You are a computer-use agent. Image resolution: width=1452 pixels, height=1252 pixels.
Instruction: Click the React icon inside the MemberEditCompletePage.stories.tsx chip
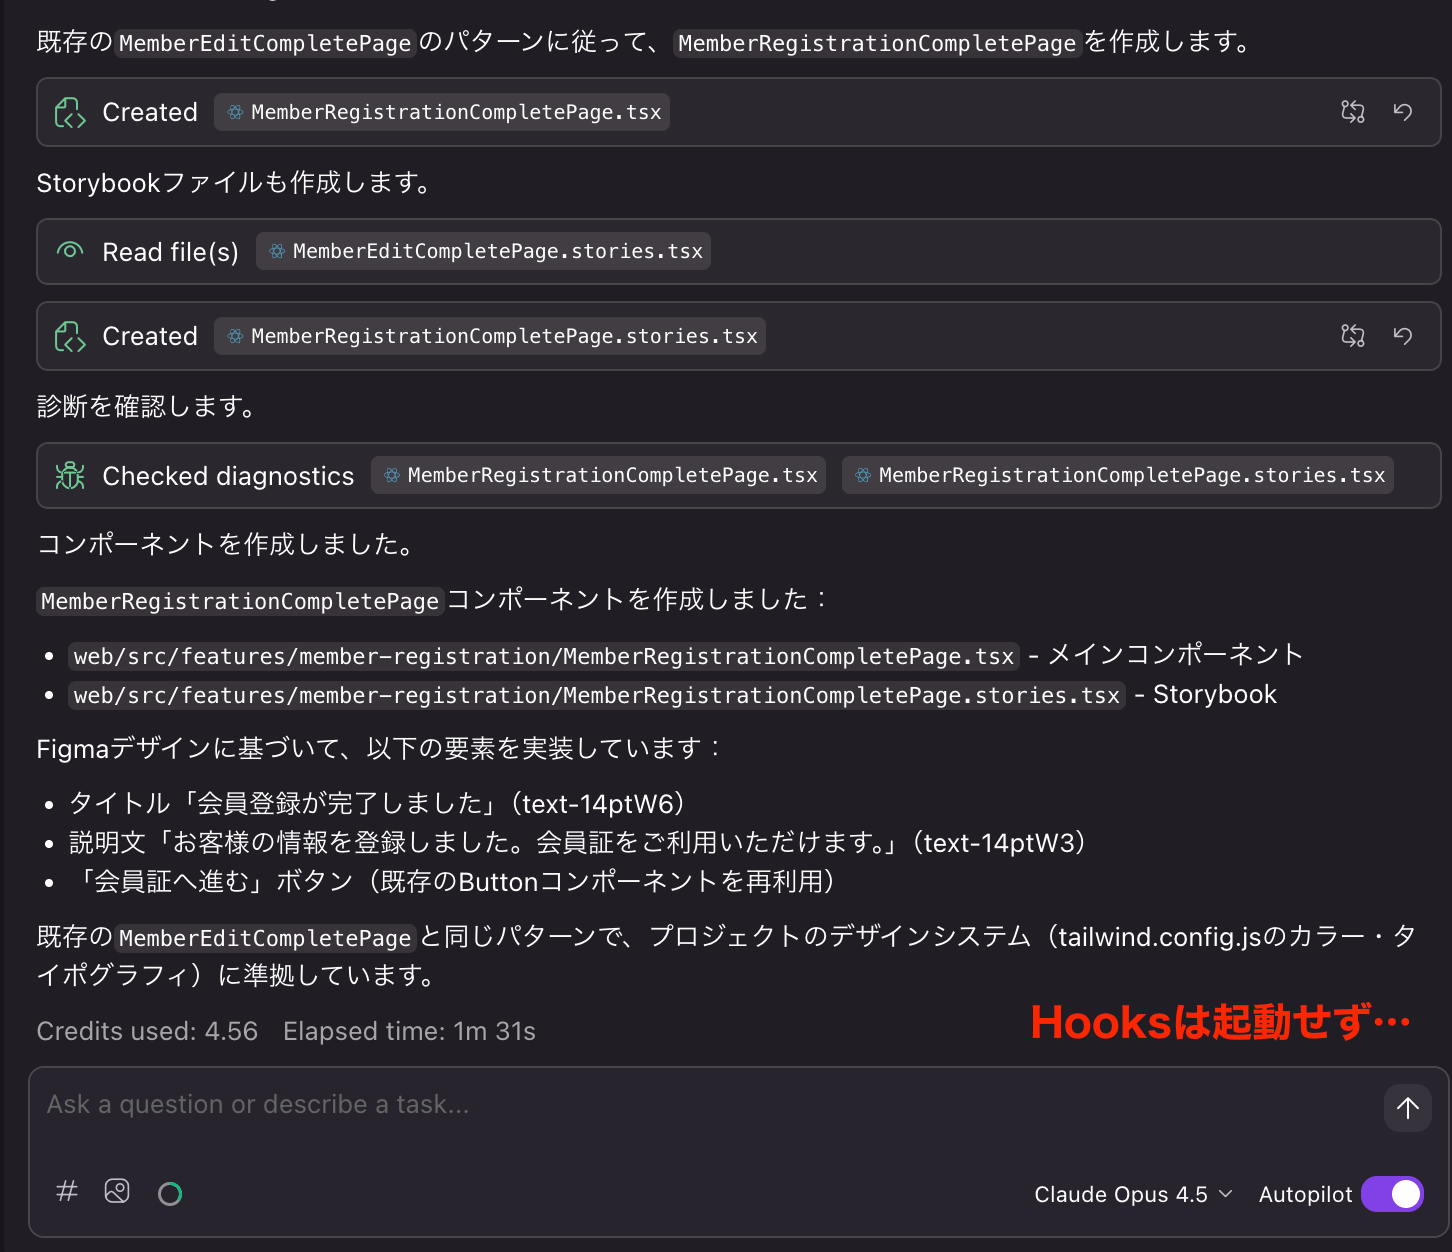coord(276,251)
